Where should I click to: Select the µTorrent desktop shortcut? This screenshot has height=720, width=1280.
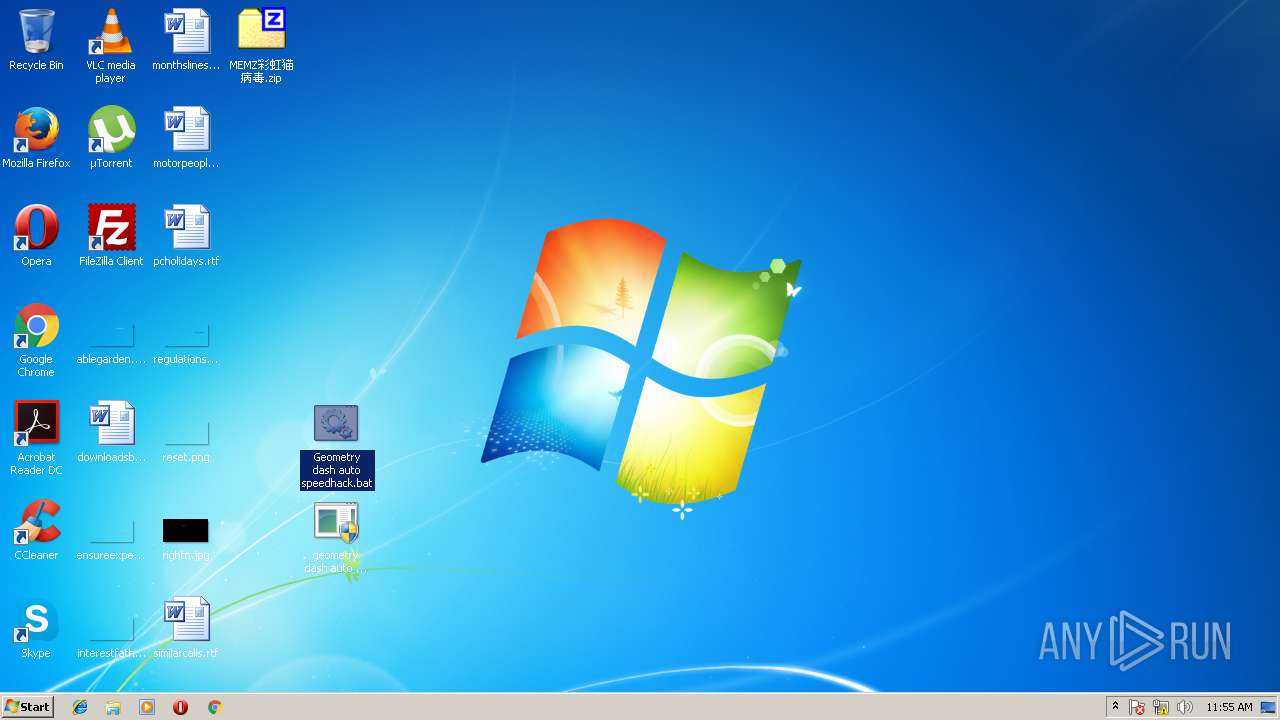tap(111, 130)
